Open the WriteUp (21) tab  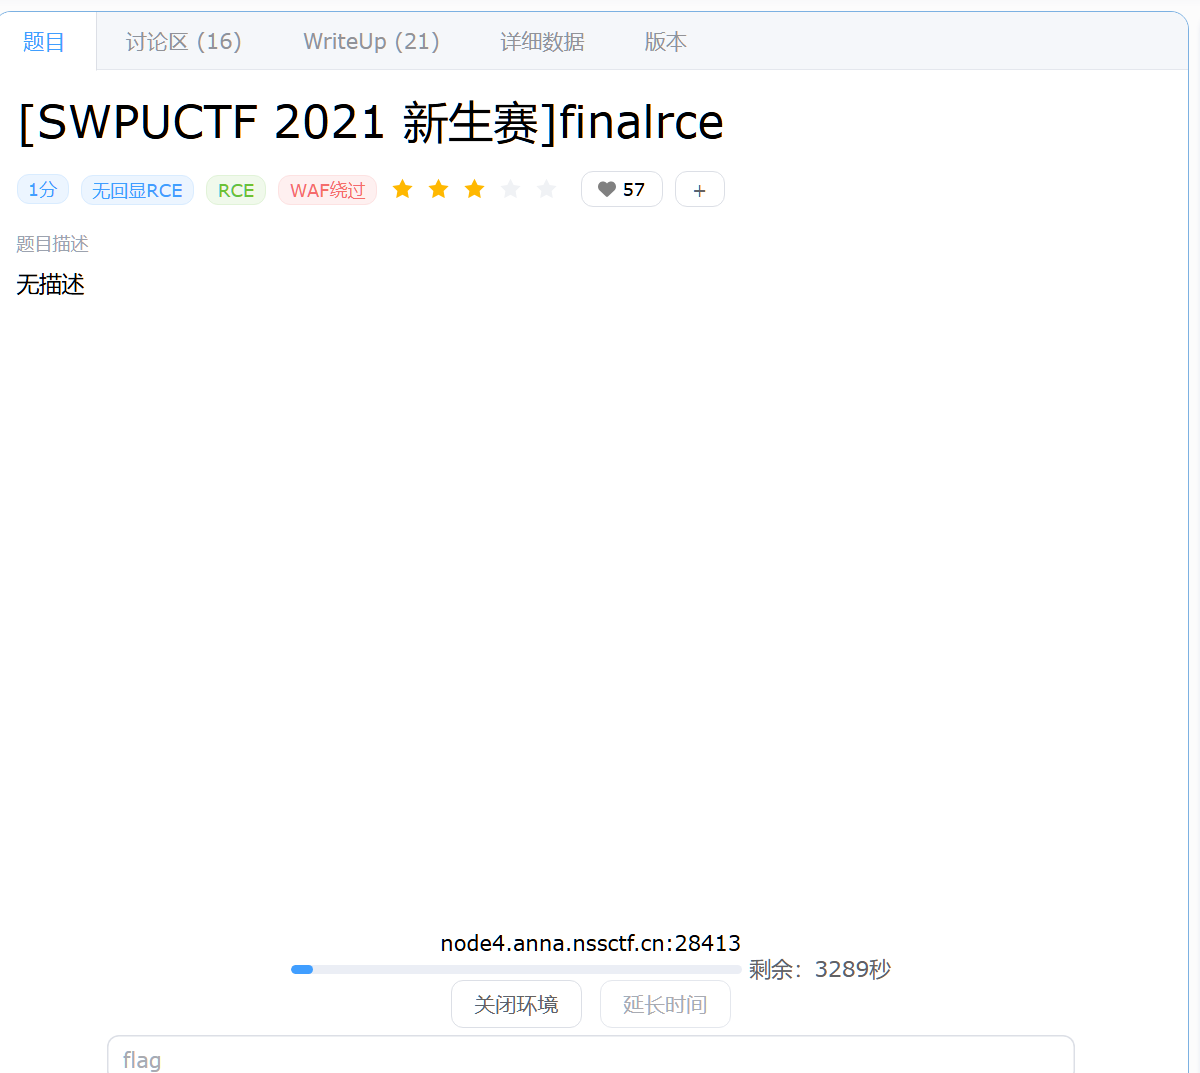371,42
